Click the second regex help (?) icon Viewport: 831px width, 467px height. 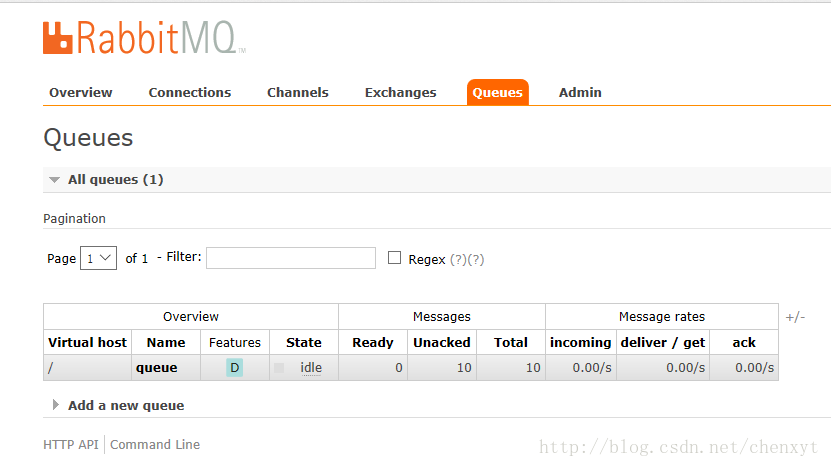tap(476, 260)
